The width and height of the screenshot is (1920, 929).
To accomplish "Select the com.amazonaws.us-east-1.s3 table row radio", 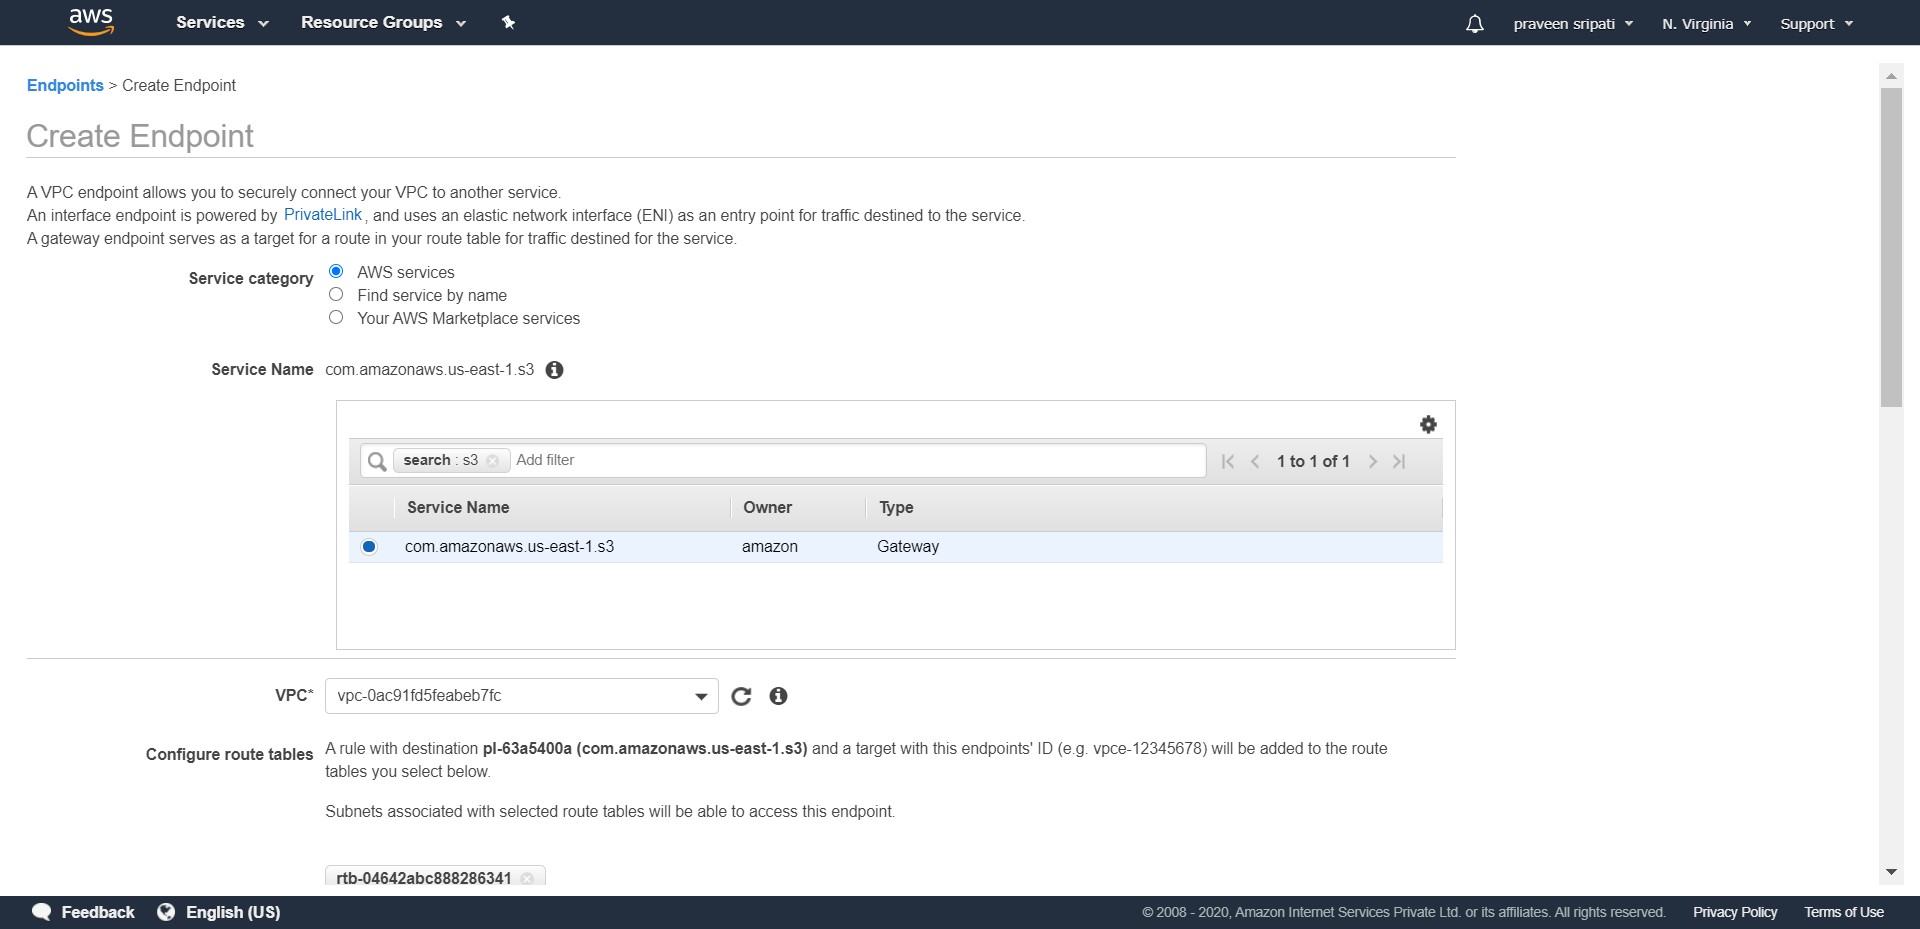I will point(369,547).
